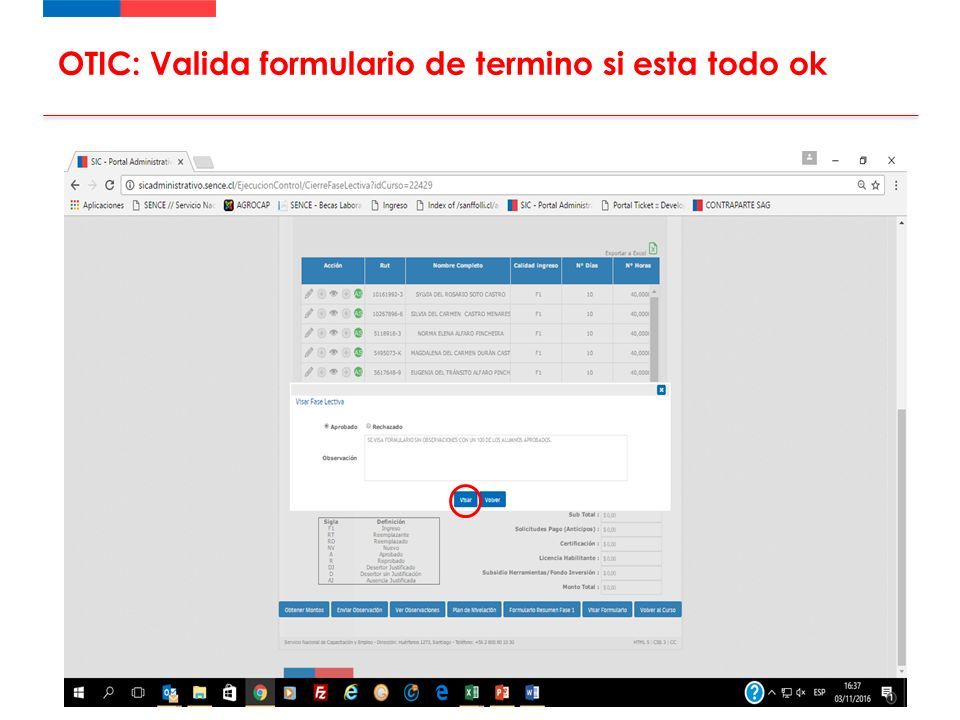
Task: Open the SENCE - Becas Laborales bookmark
Action: click(x=320, y=205)
